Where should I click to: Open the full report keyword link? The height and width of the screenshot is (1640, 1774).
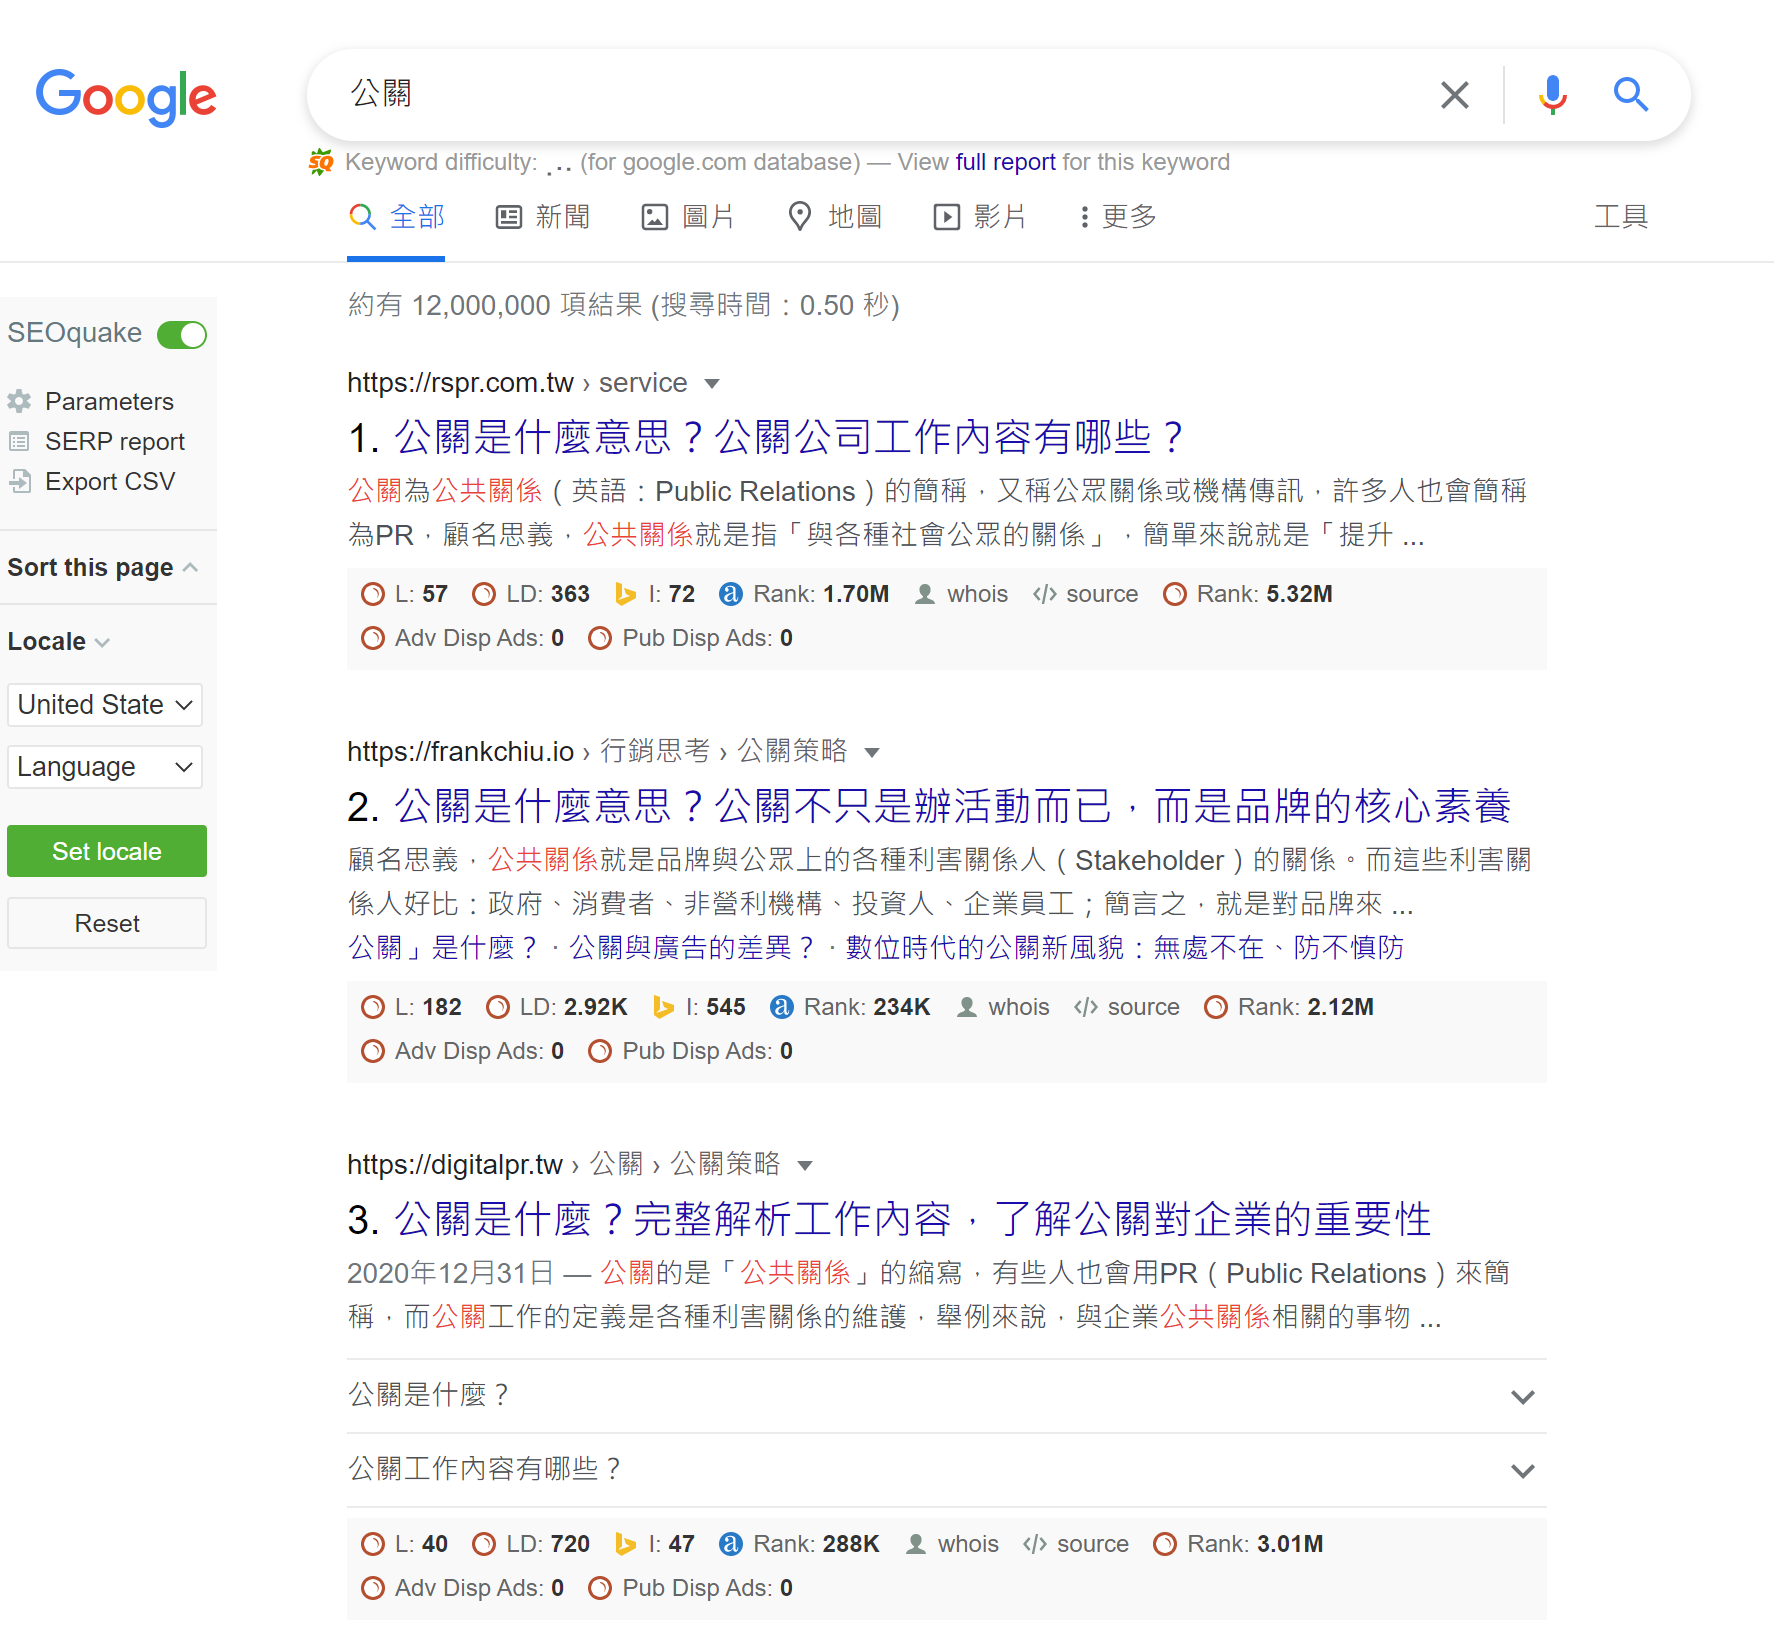tap(1005, 162)
